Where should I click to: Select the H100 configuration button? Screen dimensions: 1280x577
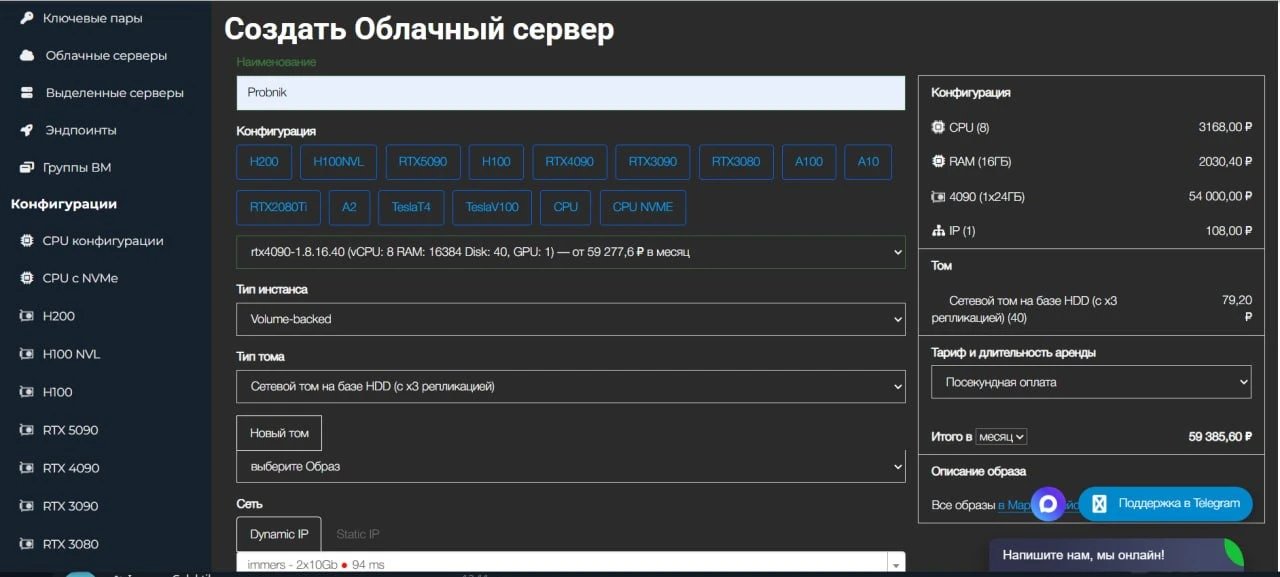(x=496, y=161)
